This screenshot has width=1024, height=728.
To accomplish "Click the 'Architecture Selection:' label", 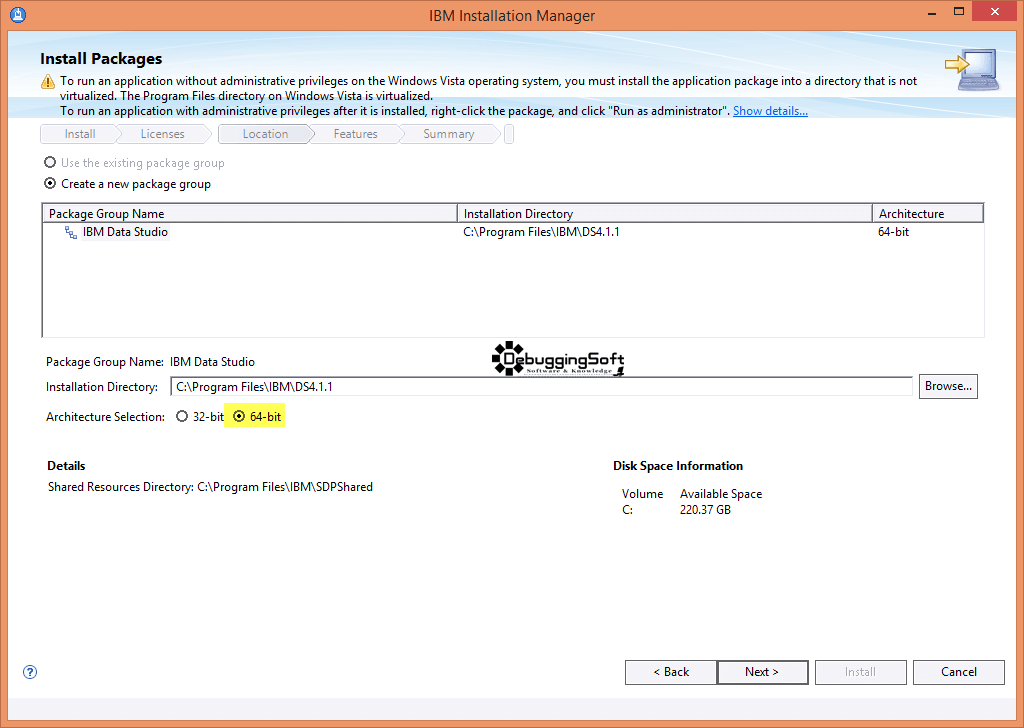I will click(105, 417).
